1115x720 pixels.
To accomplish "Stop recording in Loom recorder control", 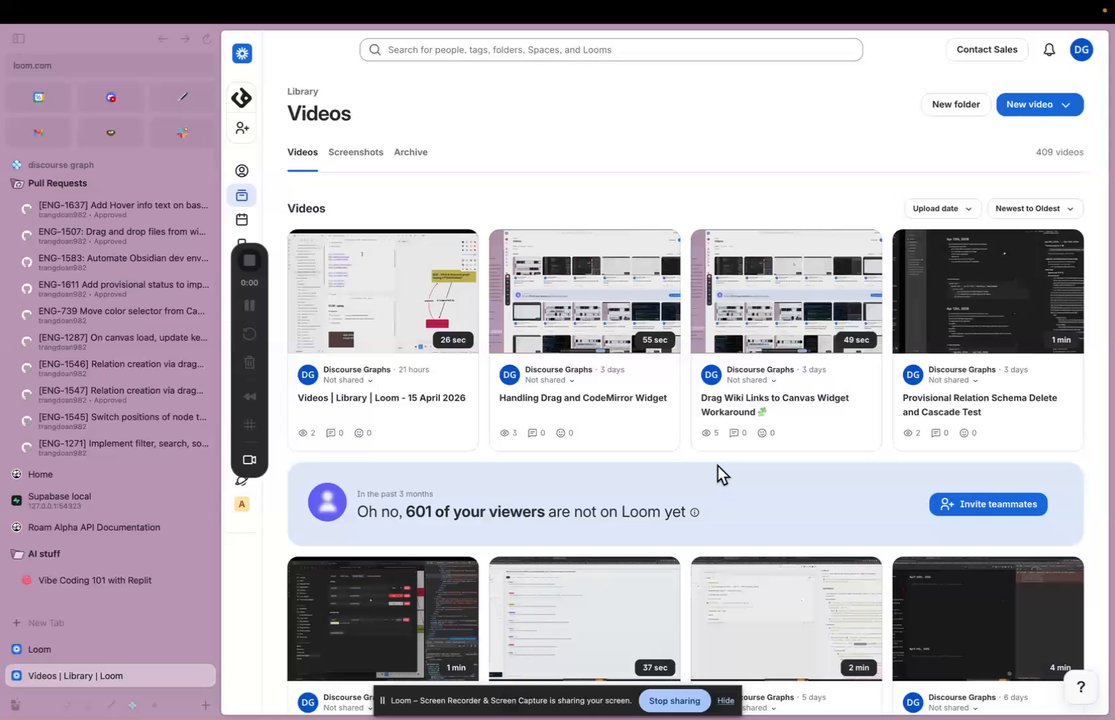I will click(x=250, y=260).
